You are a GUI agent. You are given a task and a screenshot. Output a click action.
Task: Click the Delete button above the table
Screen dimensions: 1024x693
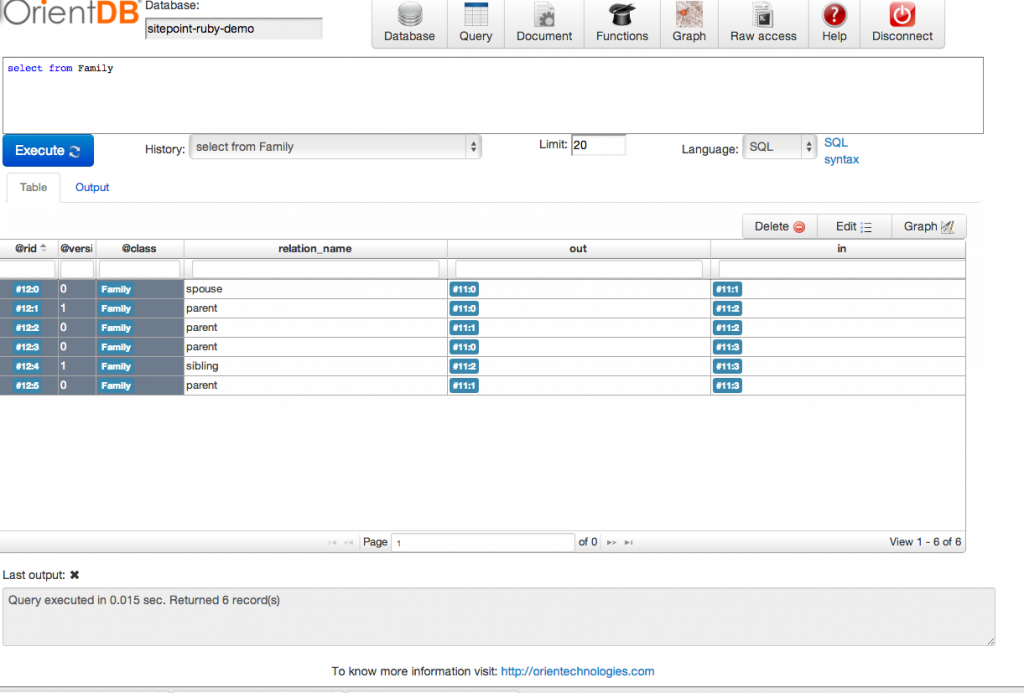pos(779,227)
